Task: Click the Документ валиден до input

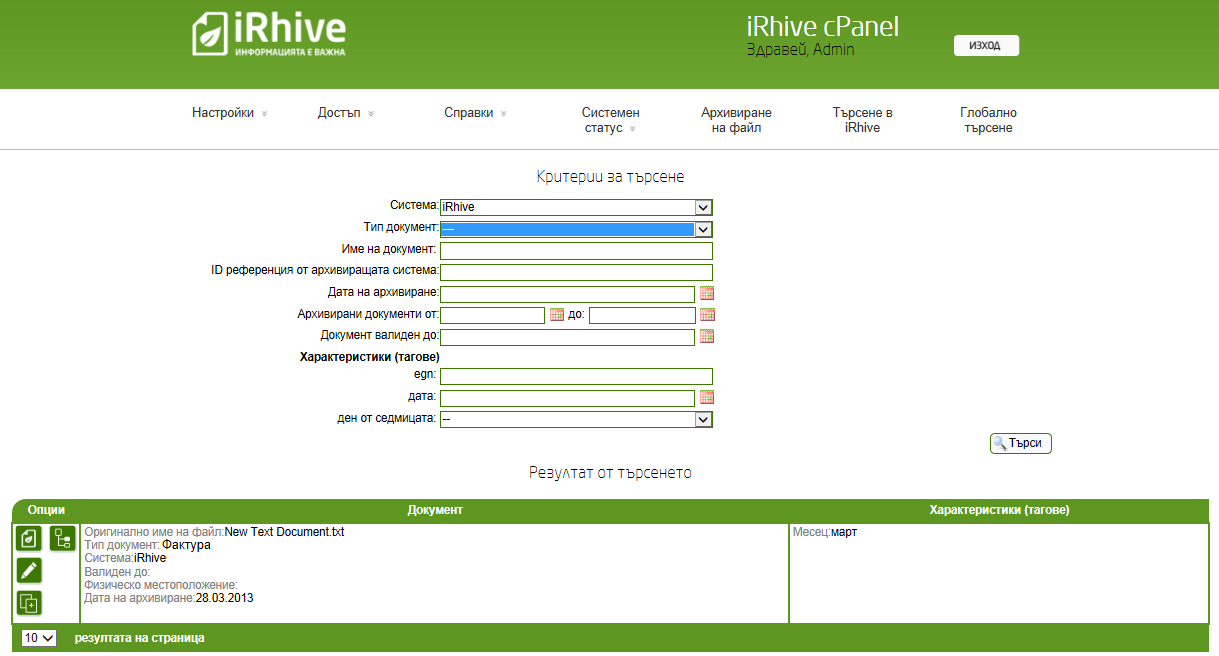Action: [x=567, y=337]
